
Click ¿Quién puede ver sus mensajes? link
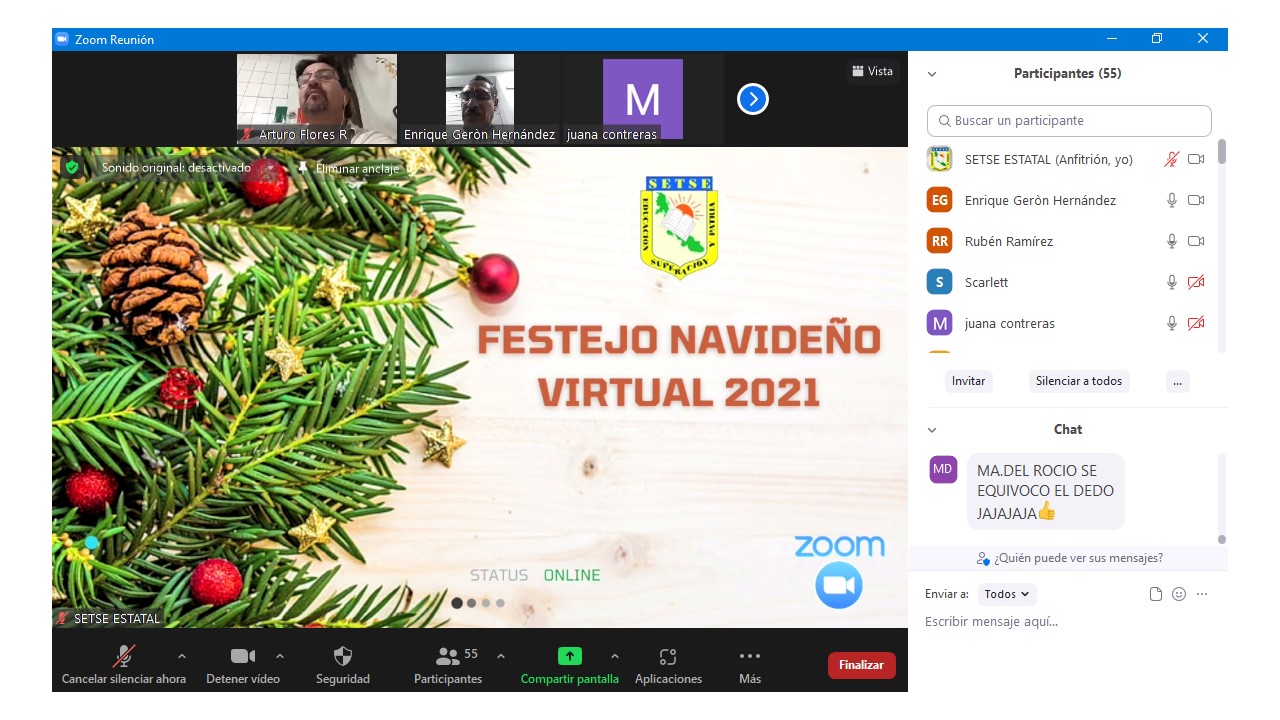tap(1070, 558)
